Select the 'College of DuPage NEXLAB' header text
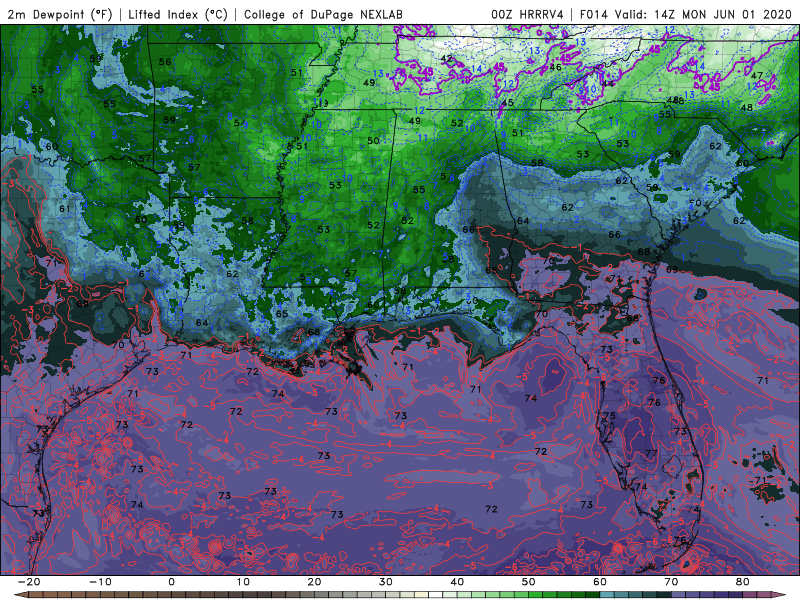Screen dimensions: 800x600 (x=323, y=14)
